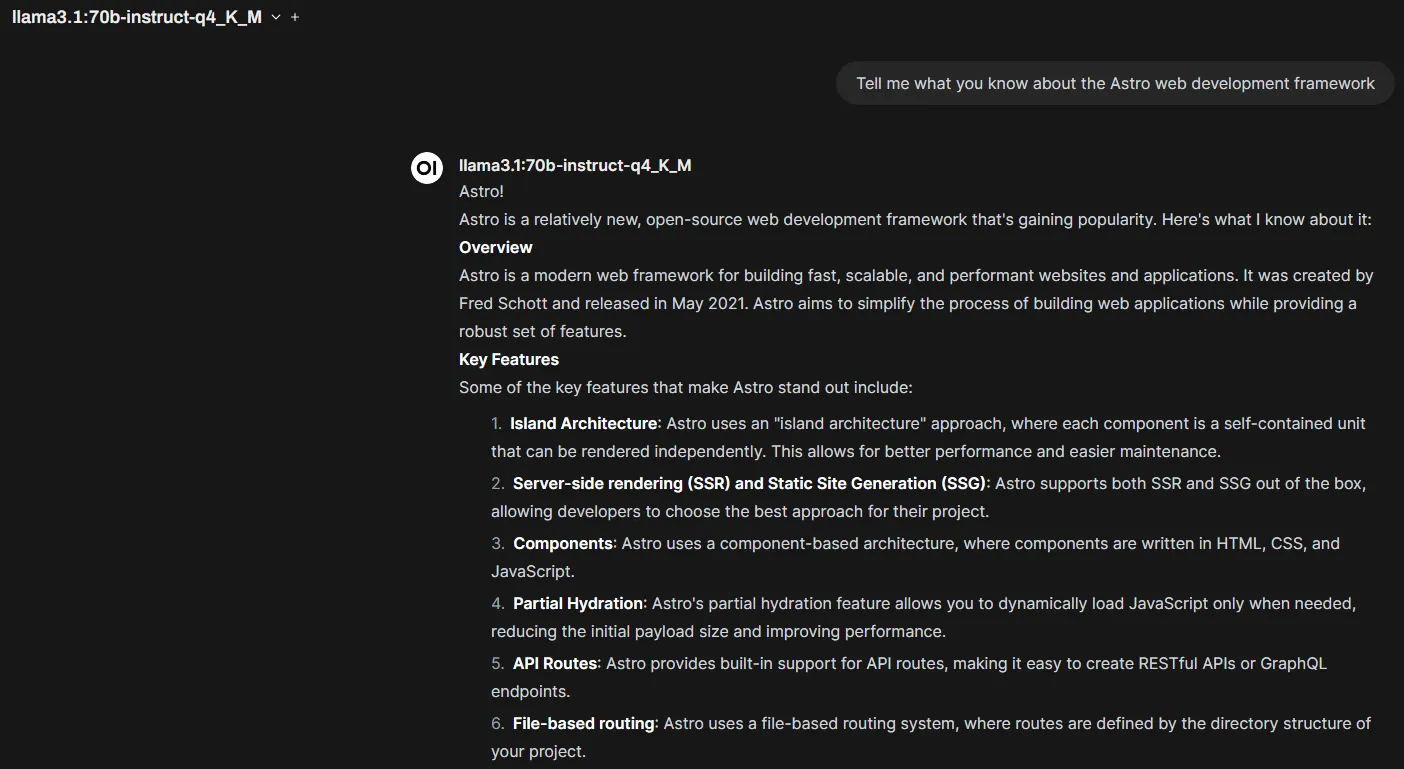Click the 'Overview' heading
Viewport: 1404px width, 769px height.
coord(496,247)
